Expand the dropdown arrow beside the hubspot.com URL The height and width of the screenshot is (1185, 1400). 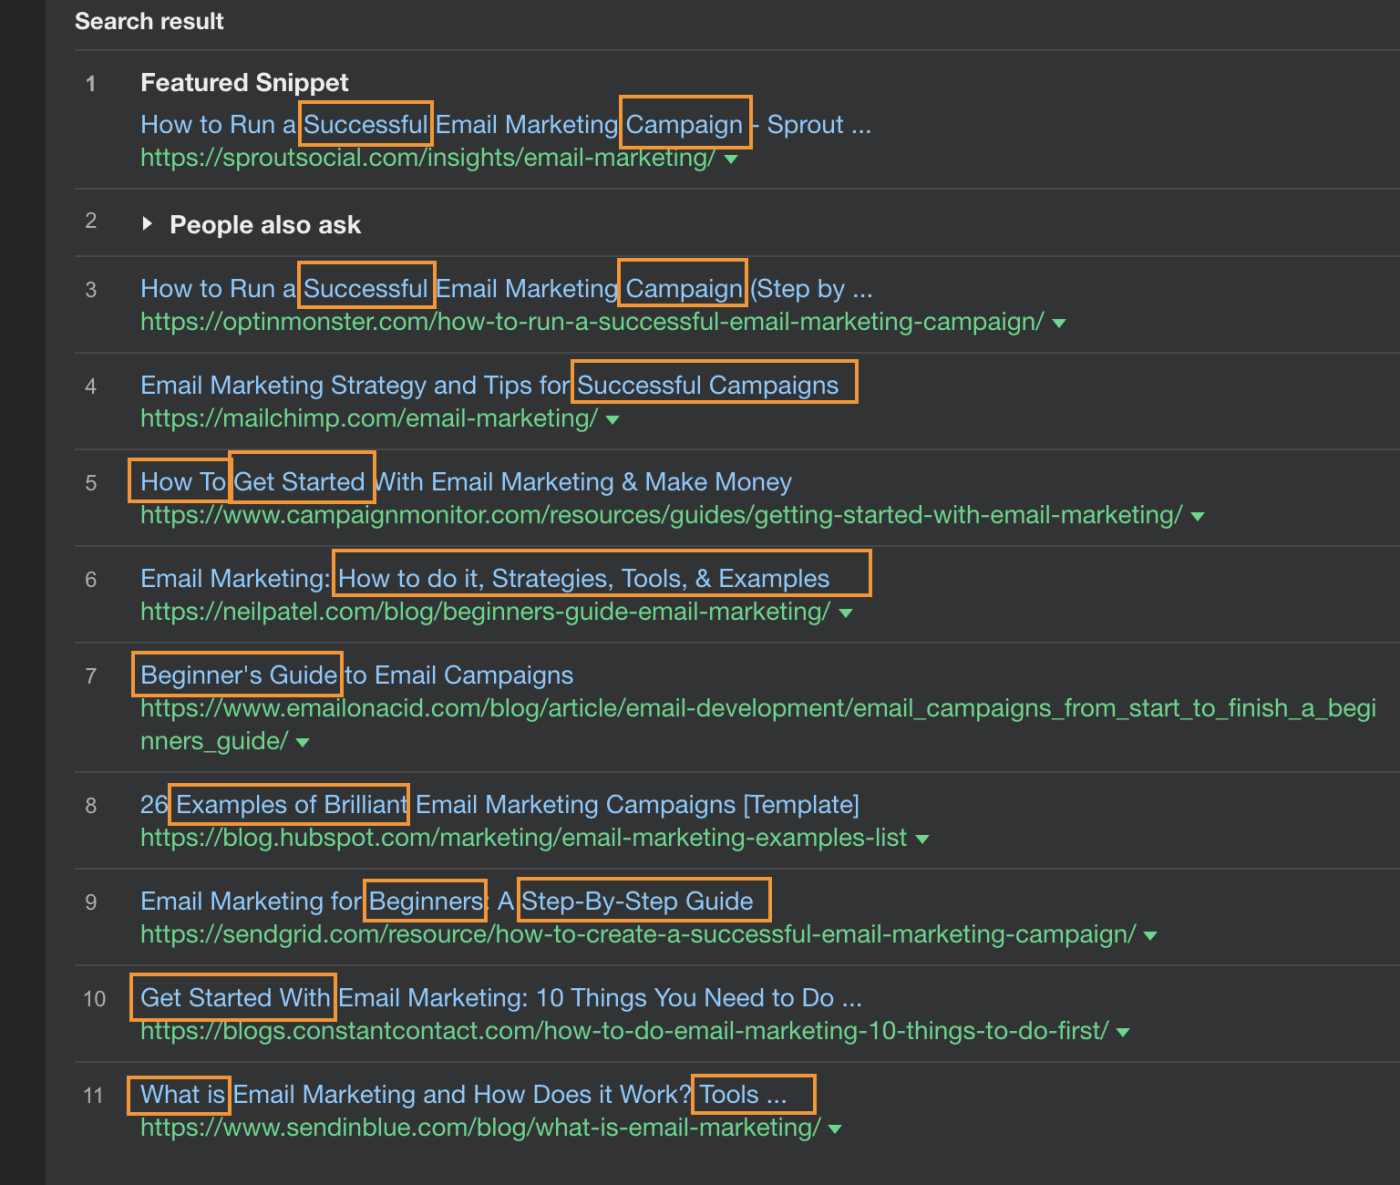tap(922, 840)
